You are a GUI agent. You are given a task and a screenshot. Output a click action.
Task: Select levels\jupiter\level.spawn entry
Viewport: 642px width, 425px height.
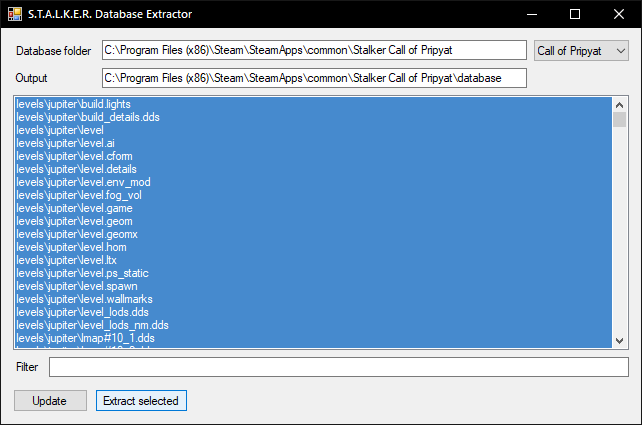(x=314, y=286)
